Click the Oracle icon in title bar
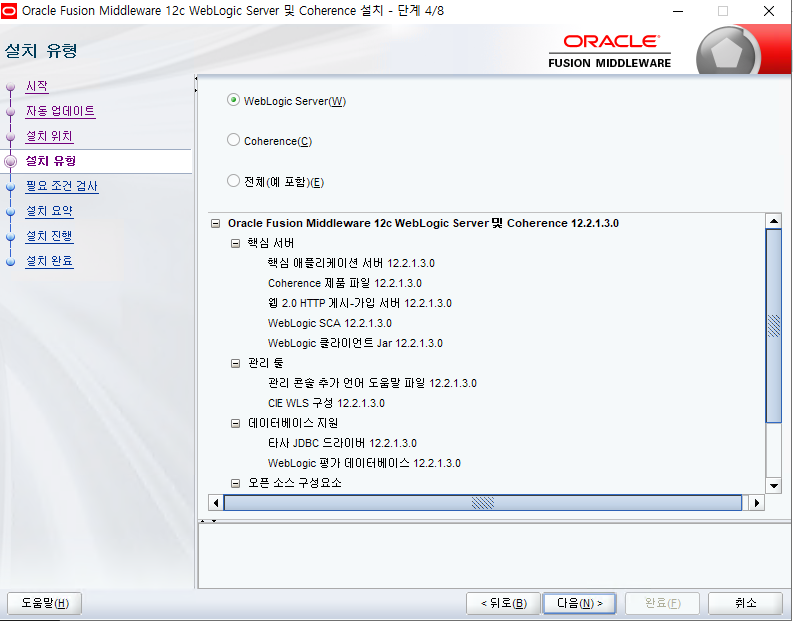Image resolution: width=793 pixels, height=621 pixels. (9, 11)
